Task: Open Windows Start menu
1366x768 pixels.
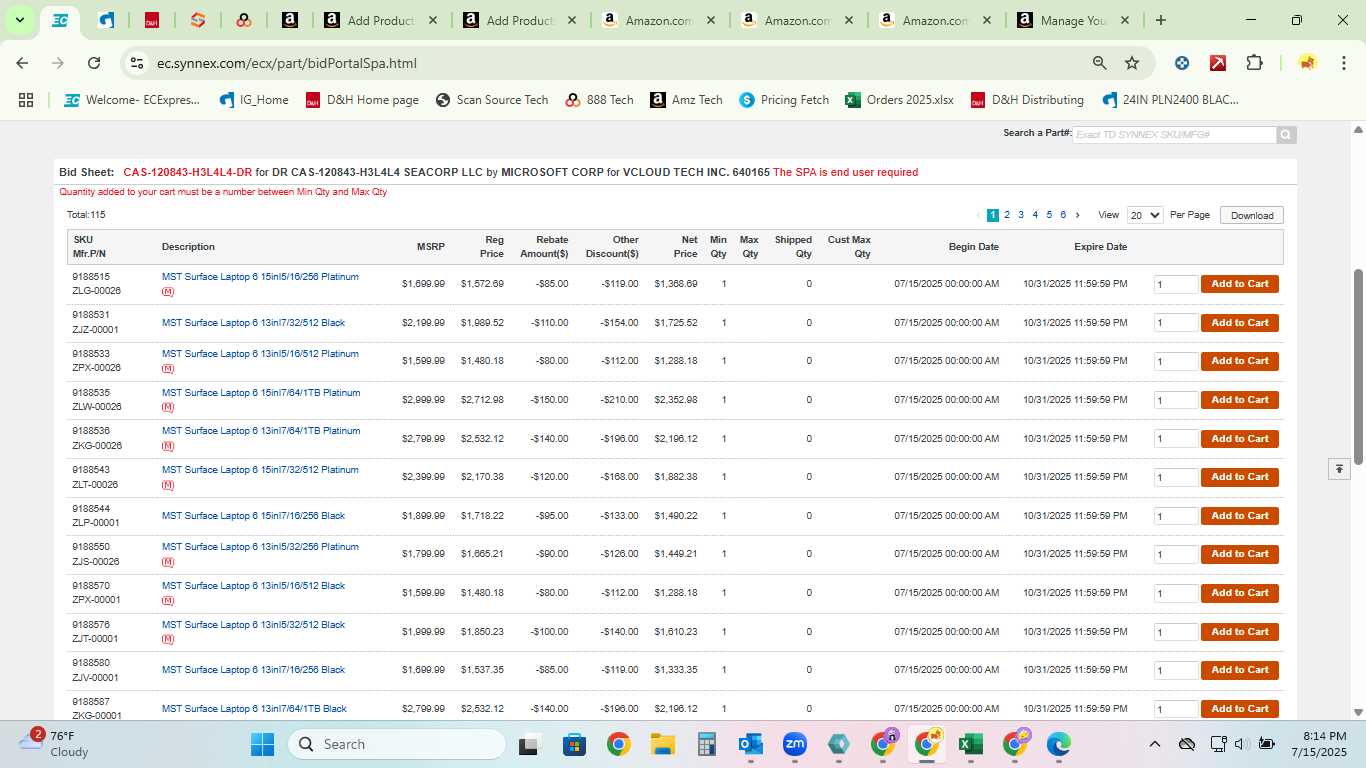Action: (262, 744)
